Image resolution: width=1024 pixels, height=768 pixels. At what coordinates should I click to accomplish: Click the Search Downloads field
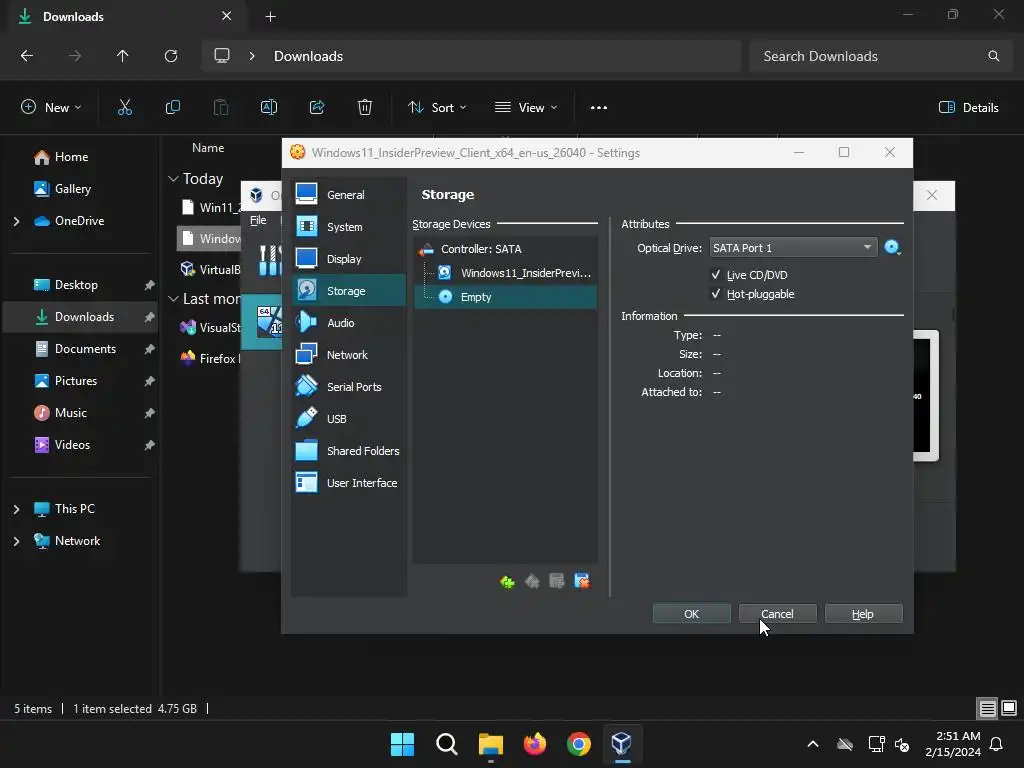coord(882,56)
